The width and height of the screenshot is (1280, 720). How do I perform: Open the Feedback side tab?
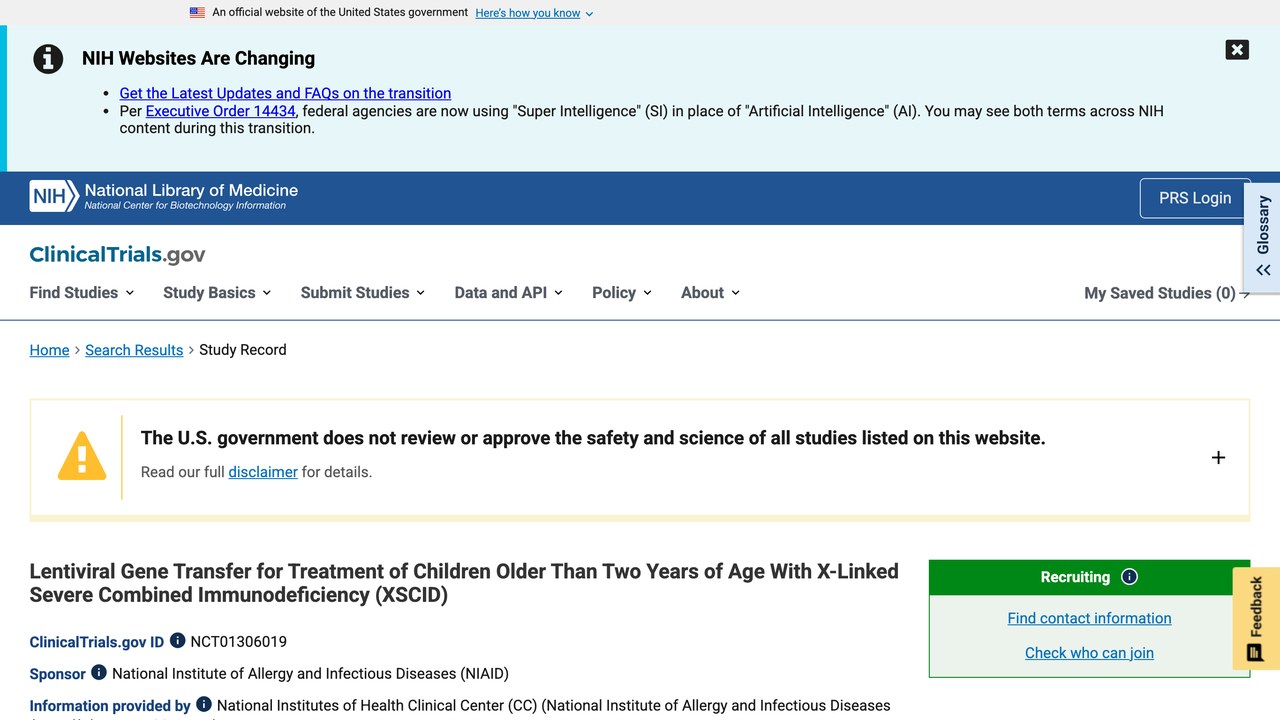pyautogui.click(x=1256, y=618)
